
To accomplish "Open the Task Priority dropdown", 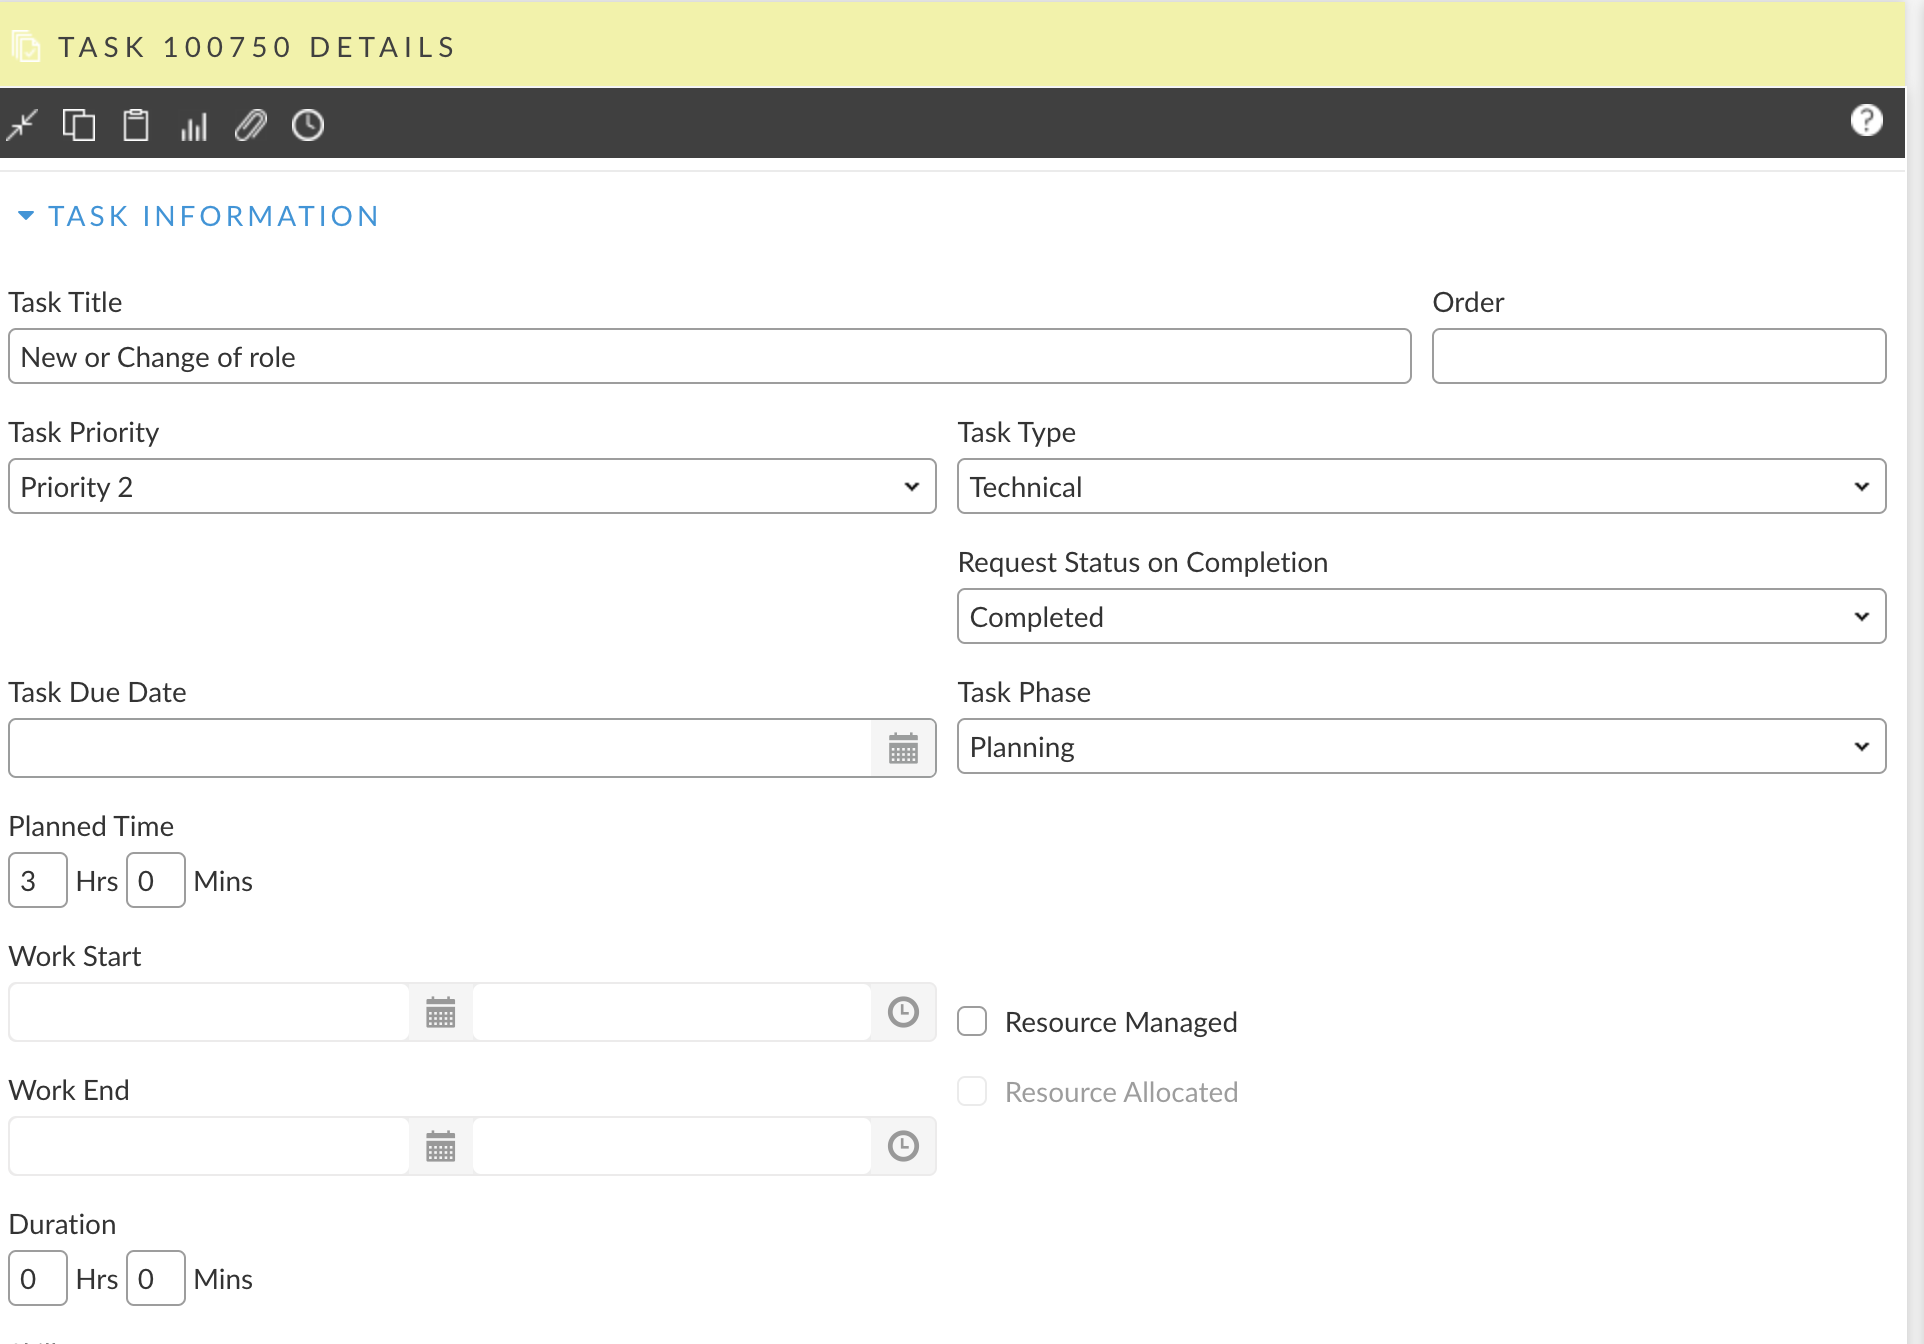I will coord(472,487).
